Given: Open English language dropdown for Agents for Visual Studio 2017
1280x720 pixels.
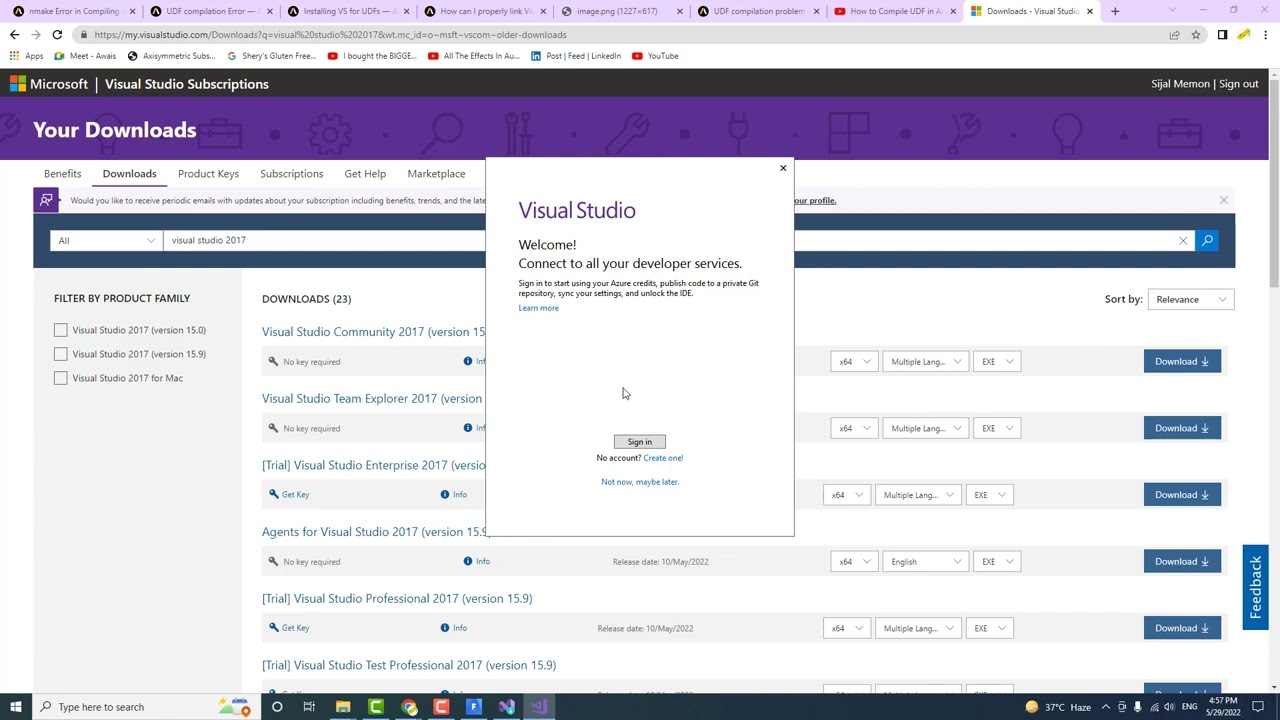Looking at the screenshot, I should coord(926,562).
